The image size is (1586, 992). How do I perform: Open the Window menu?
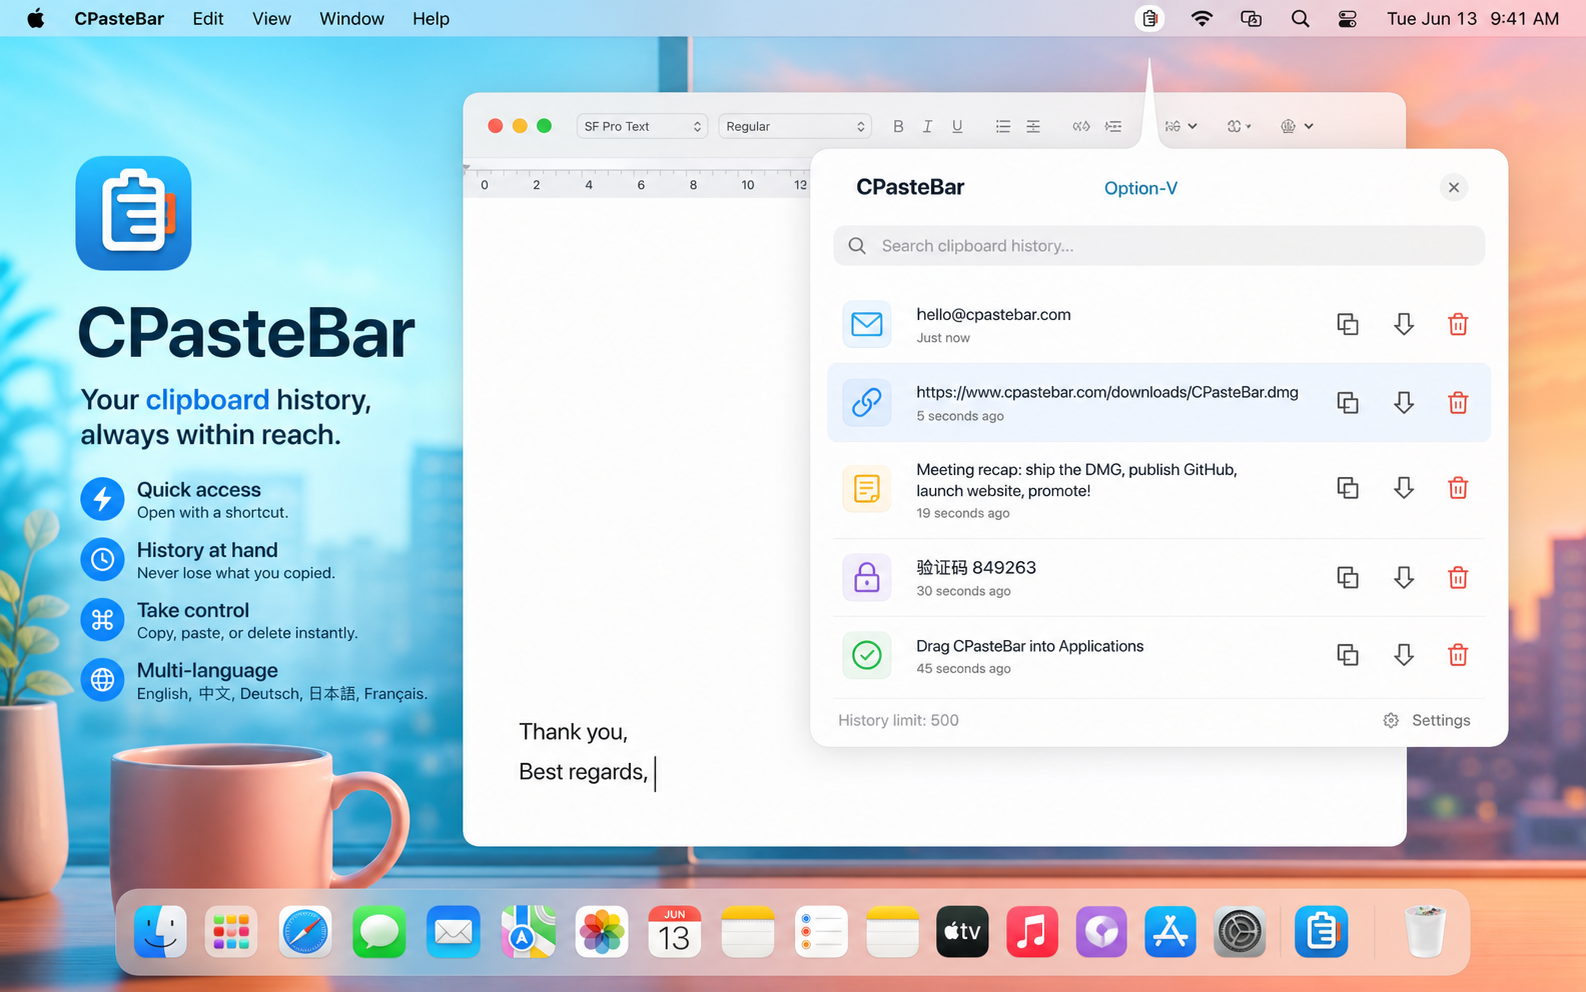(352, 18)
